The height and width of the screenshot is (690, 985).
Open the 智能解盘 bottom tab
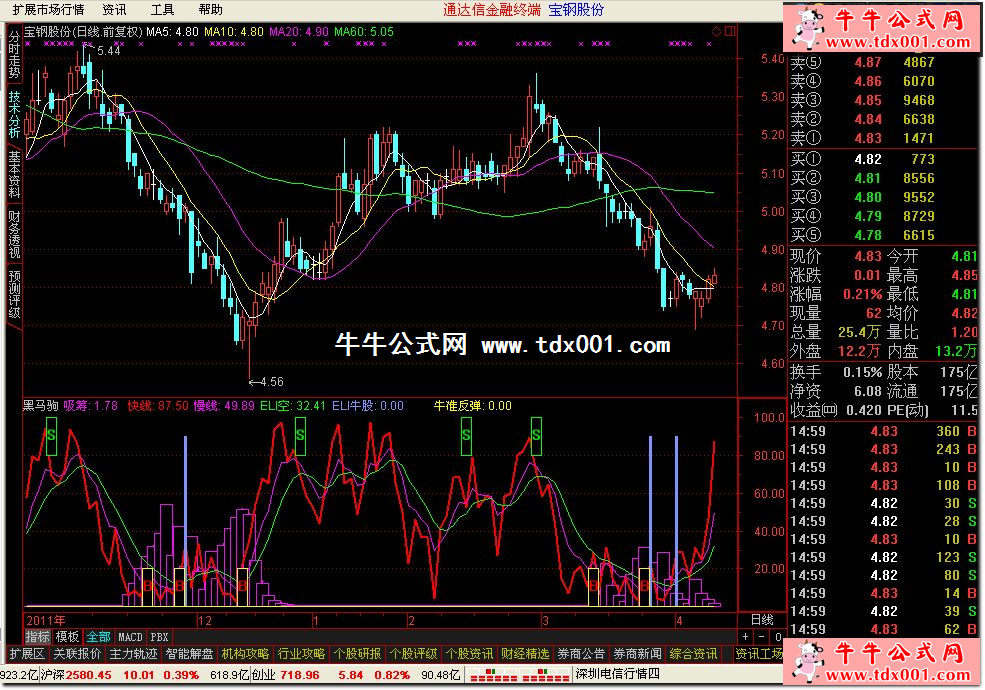click(x=189, y=654)
